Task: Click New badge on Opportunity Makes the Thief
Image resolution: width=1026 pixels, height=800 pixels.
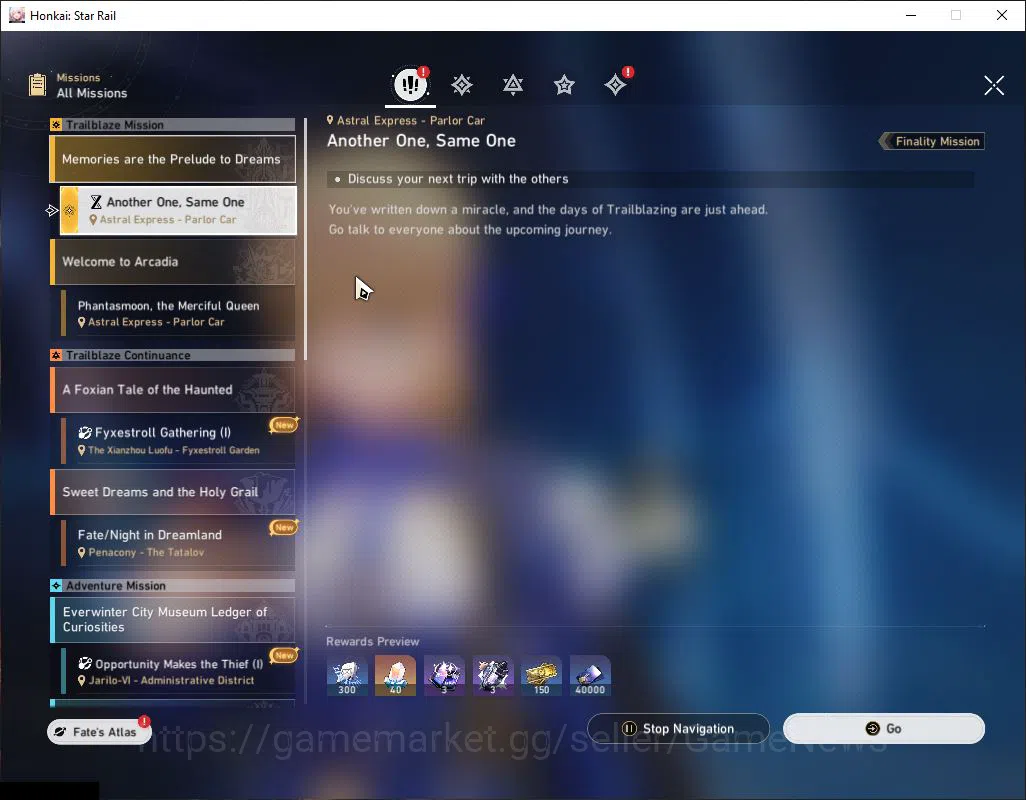Action: tap(284, 655)
